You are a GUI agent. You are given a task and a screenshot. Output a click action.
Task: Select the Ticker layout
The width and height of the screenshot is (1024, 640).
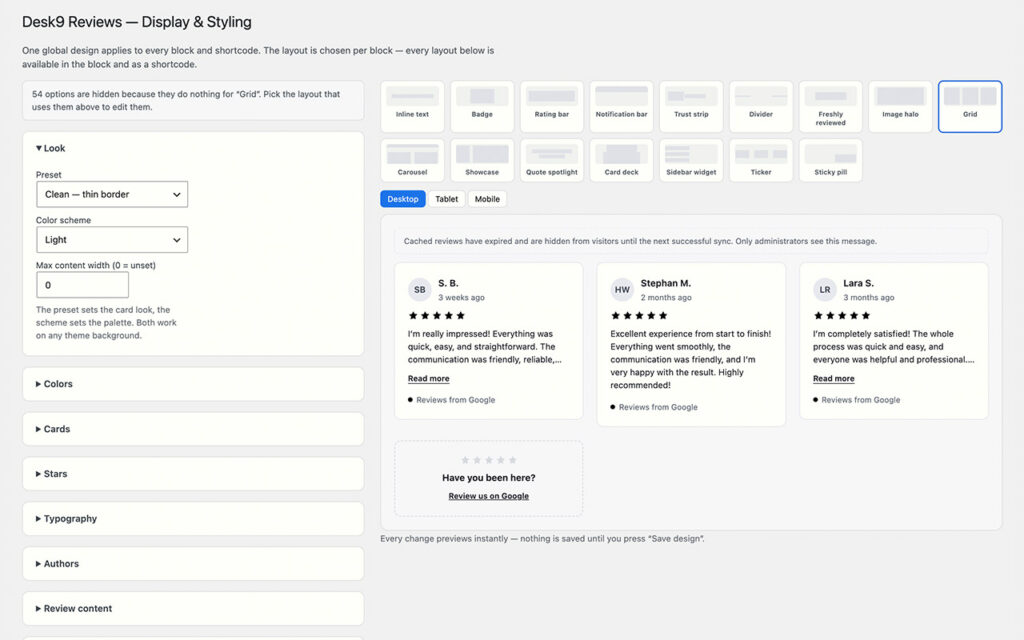pos(761,160)
